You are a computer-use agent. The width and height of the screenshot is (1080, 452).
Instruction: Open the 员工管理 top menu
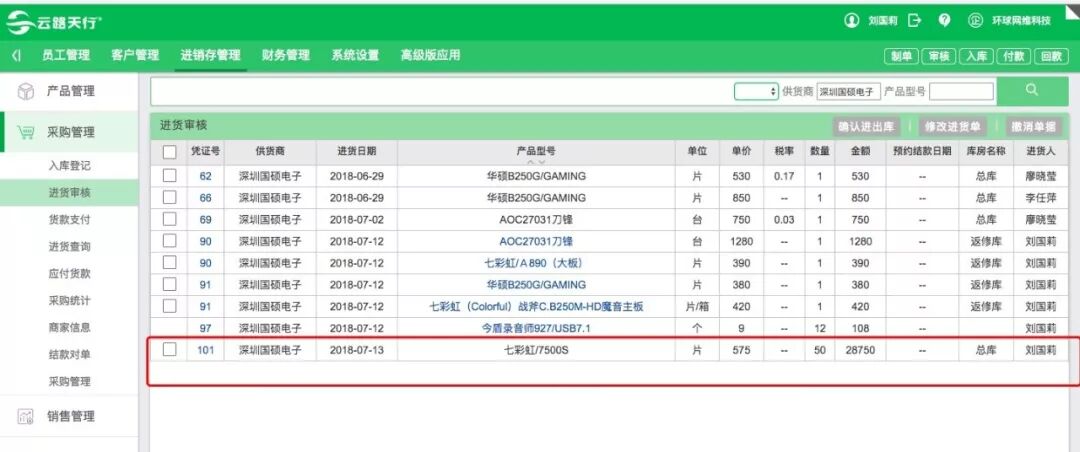click(x=66, y=55)
